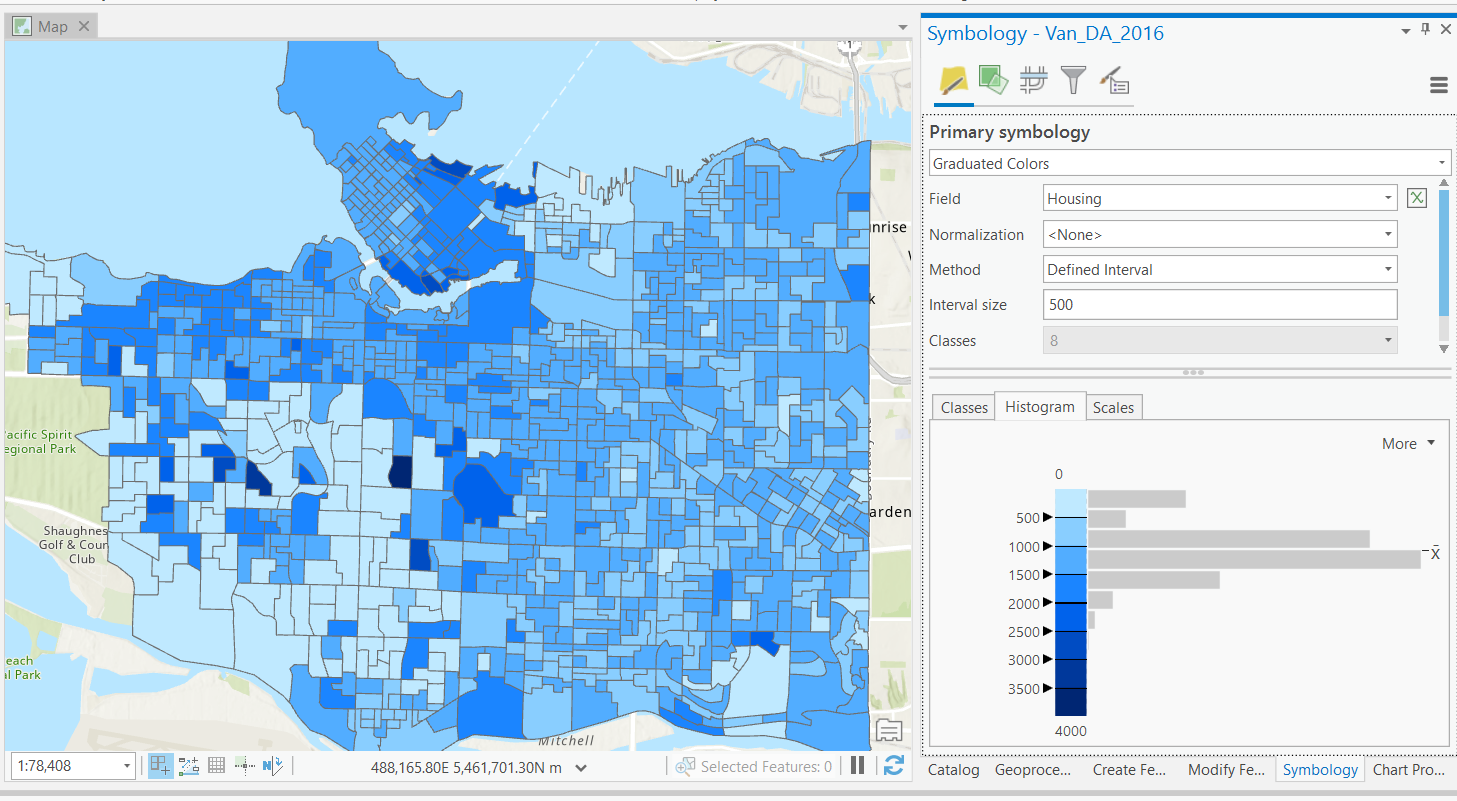Click the 2000 break marker on histogram
Viewport: 1457px width, 801px height.
1047,603
